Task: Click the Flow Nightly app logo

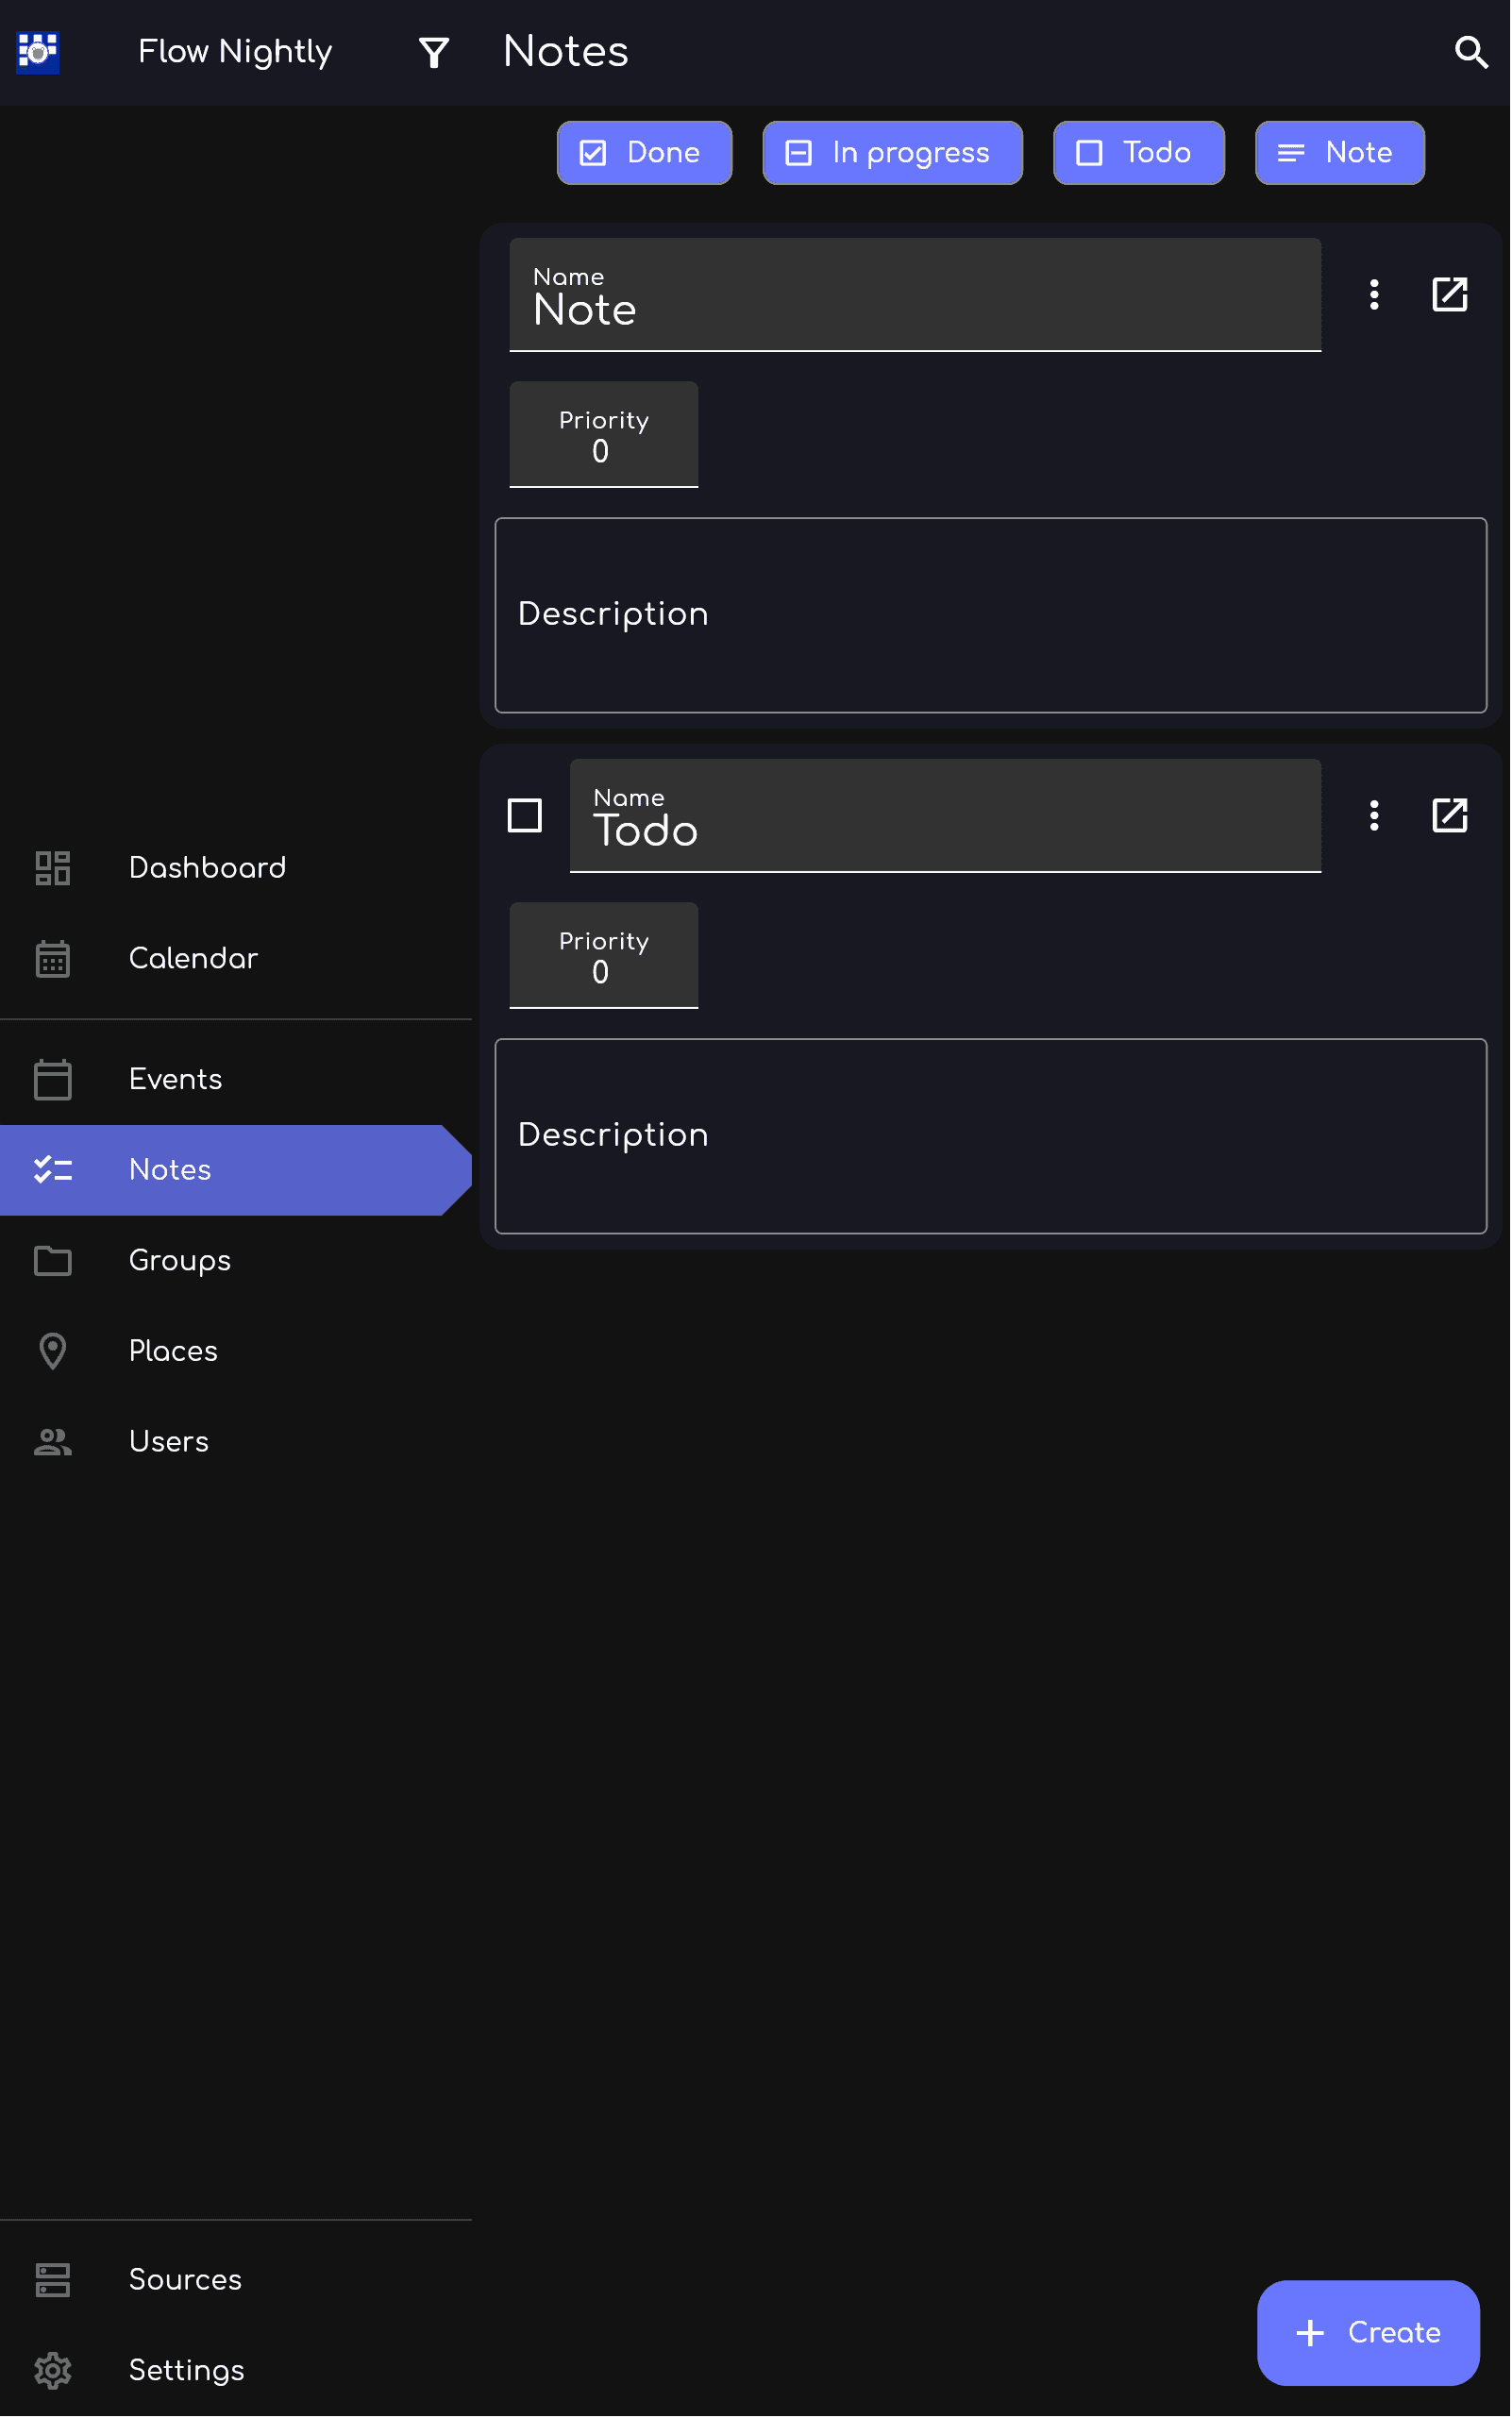Action: [x=38, y=52]
